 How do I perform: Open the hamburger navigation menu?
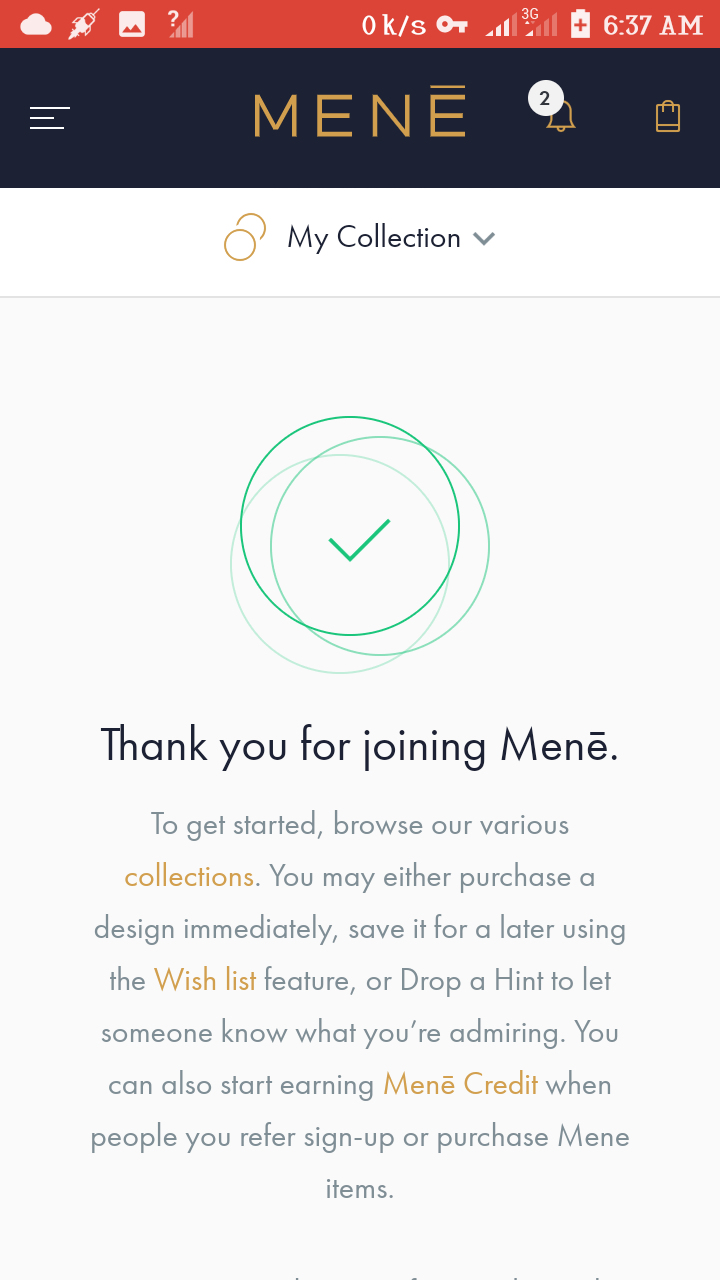(x=50, y=118)
